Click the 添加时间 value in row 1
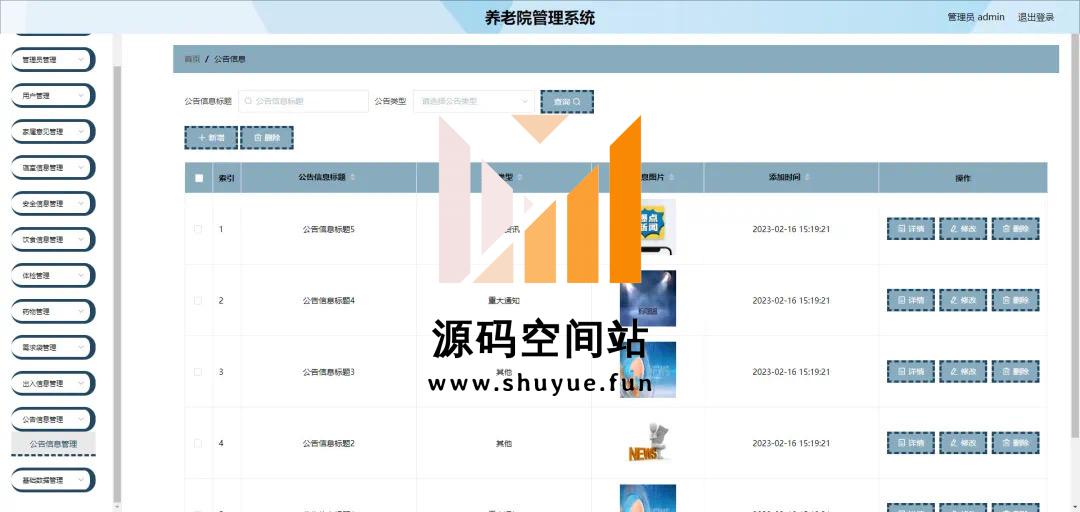 (x=791, y=229)
